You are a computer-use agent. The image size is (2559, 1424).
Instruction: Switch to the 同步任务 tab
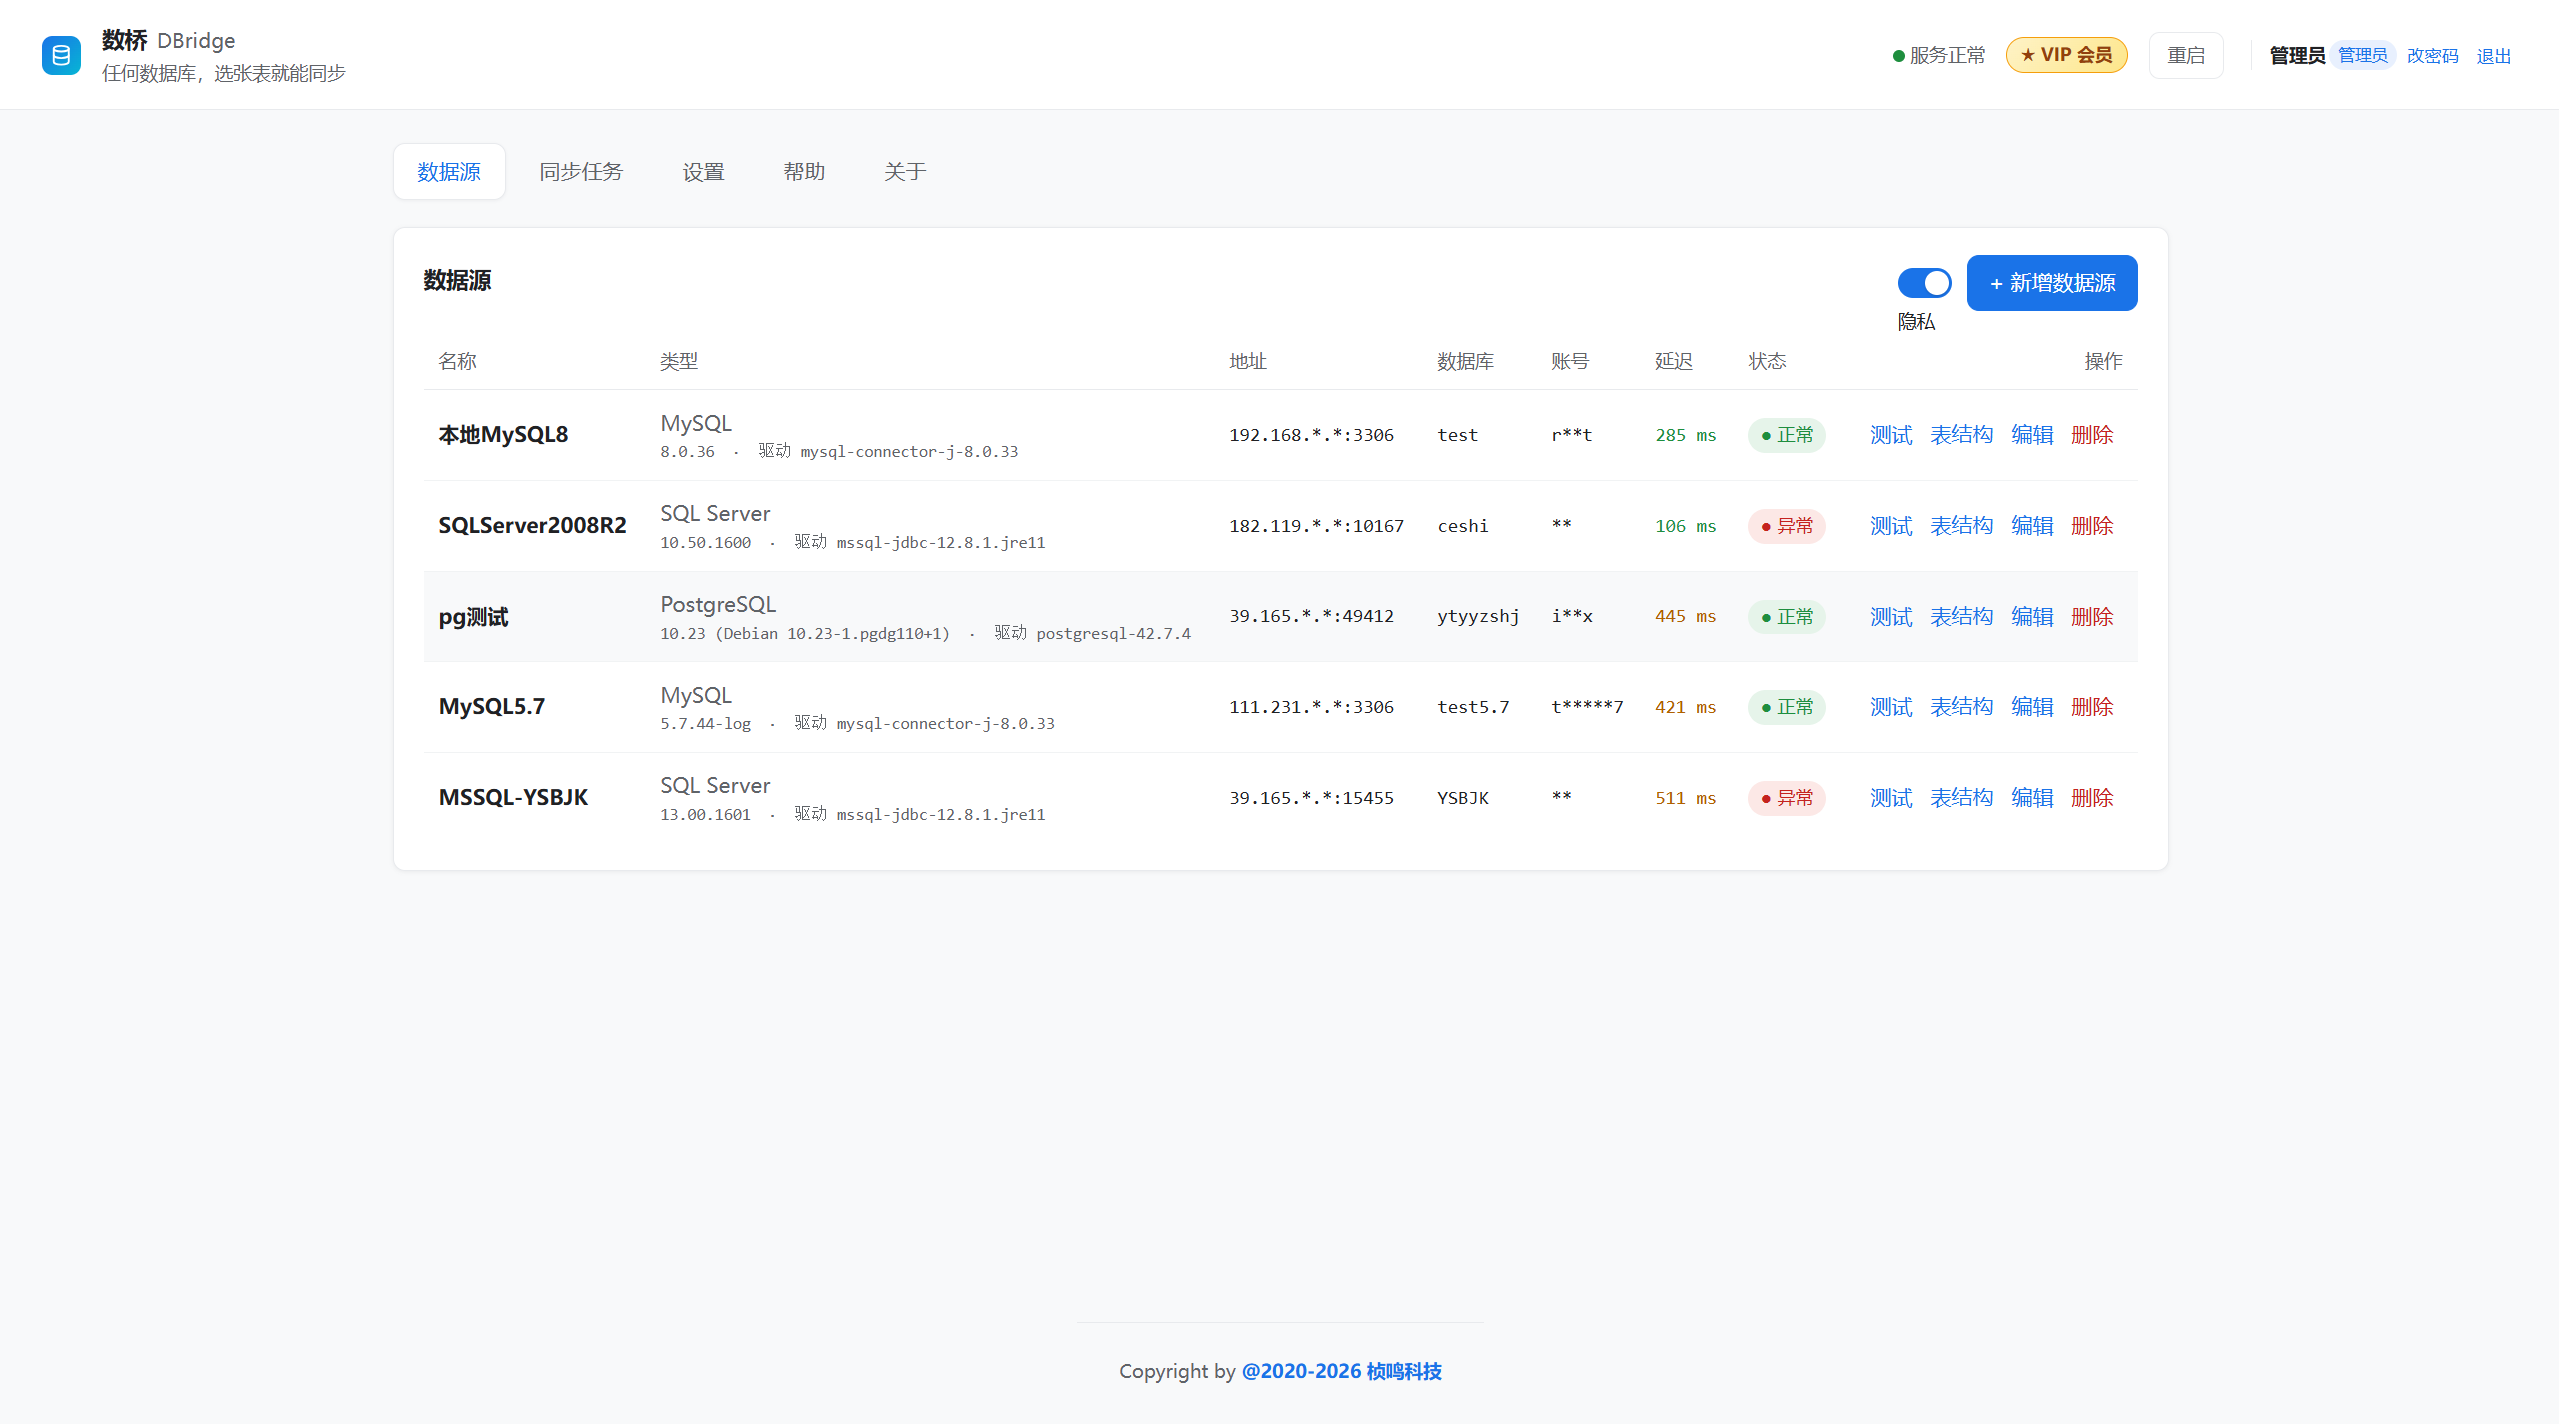[581, 172]
